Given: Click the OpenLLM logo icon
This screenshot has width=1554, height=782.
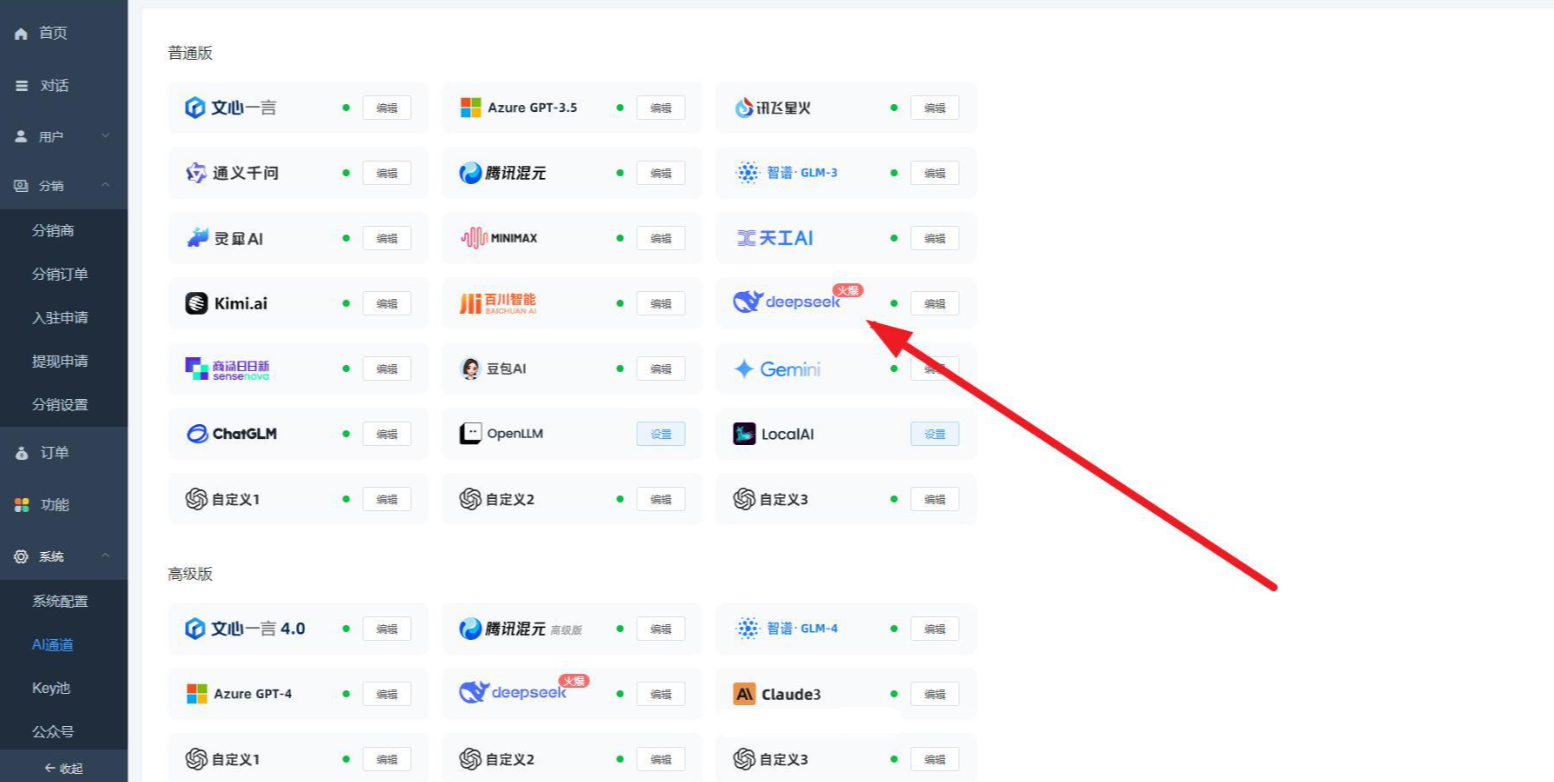Looking at the screenshot, I should 470,434.
